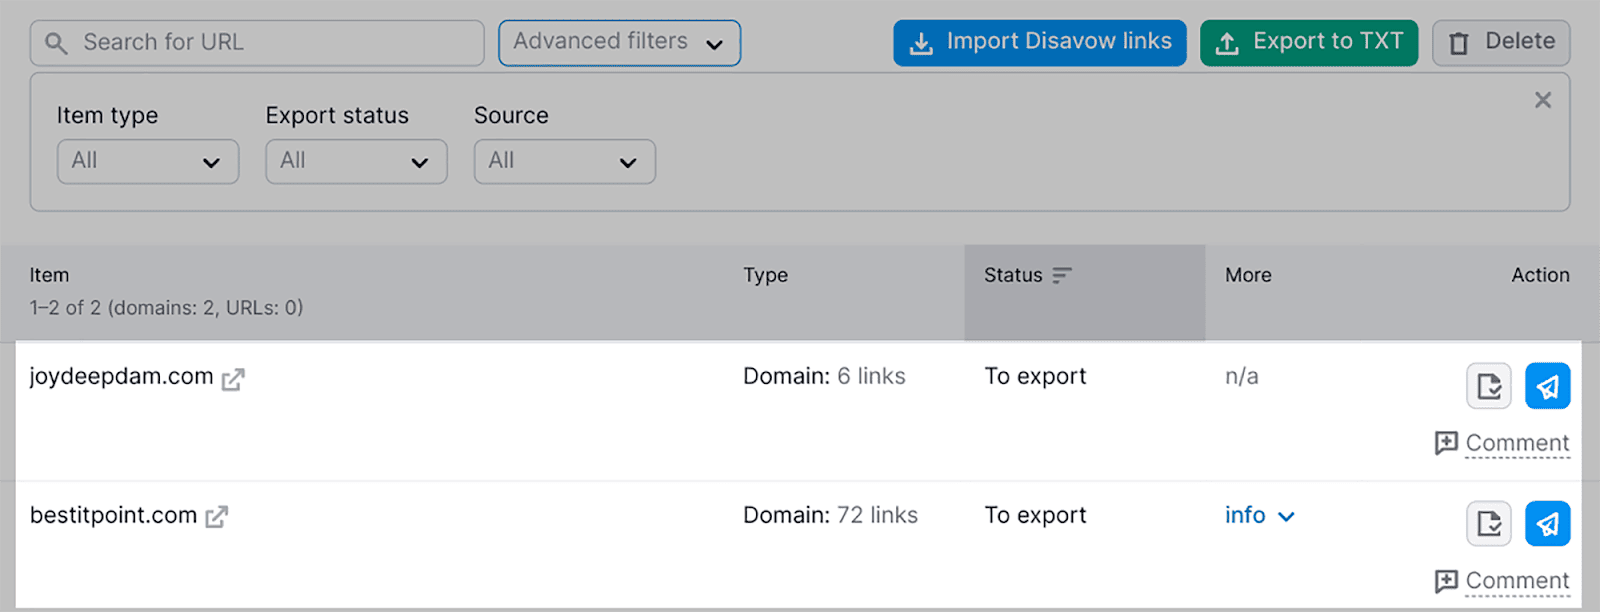This screenshot has height=612, width=1600.
Task: Click Import Disavow links button
Action: 1039,43
